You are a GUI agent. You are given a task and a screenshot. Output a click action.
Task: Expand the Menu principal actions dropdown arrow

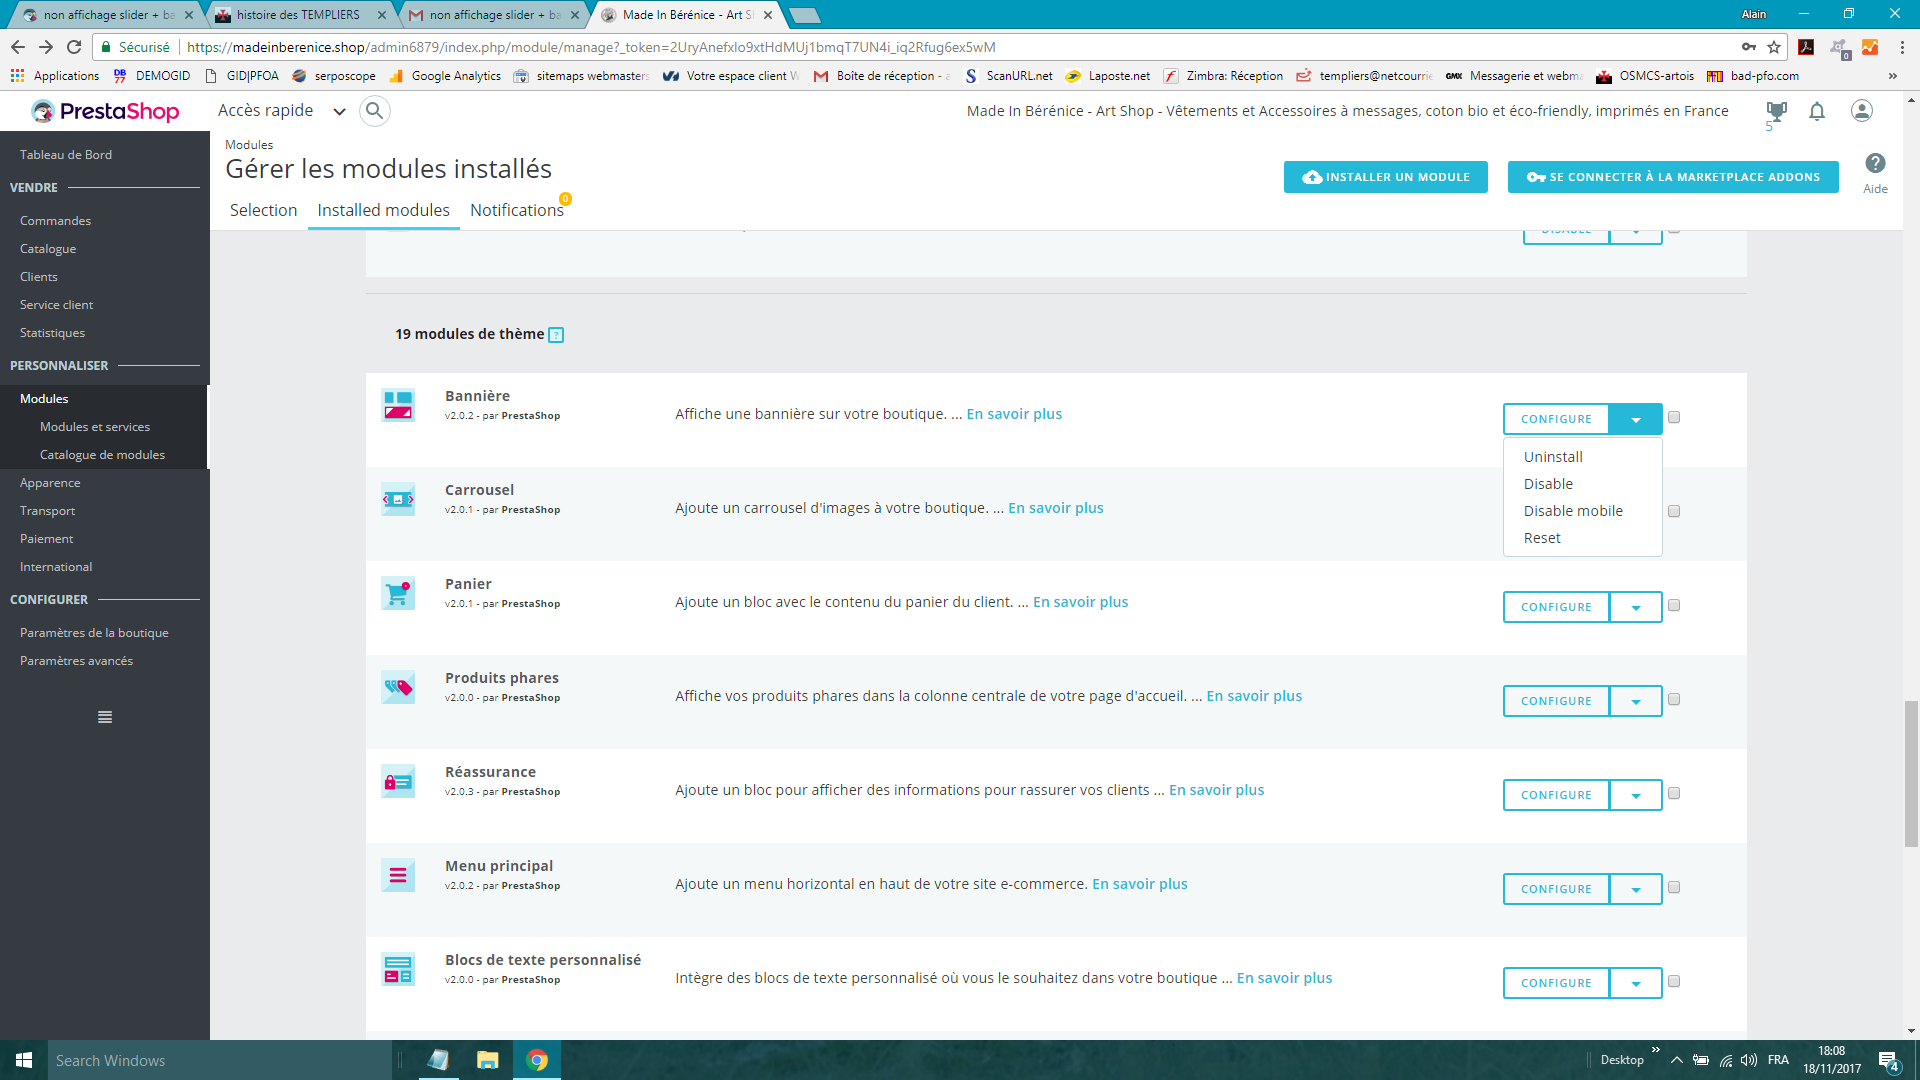click(1636, 889)
